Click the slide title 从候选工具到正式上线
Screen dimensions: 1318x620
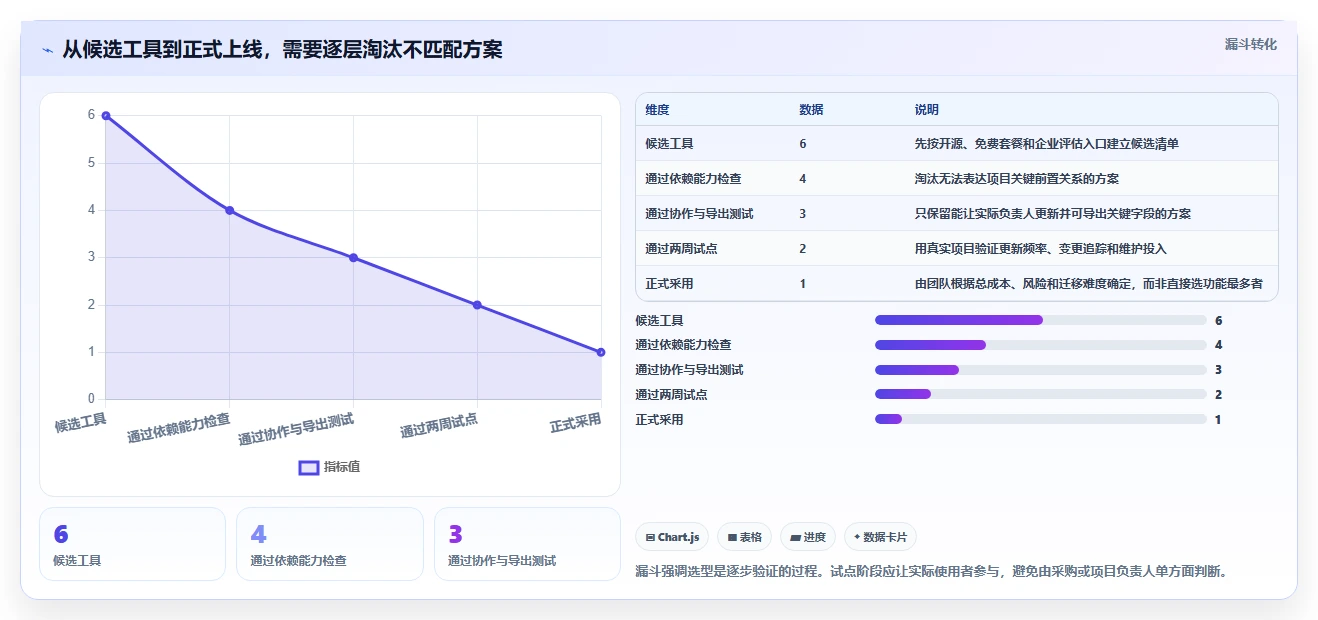tap(282, 50)
